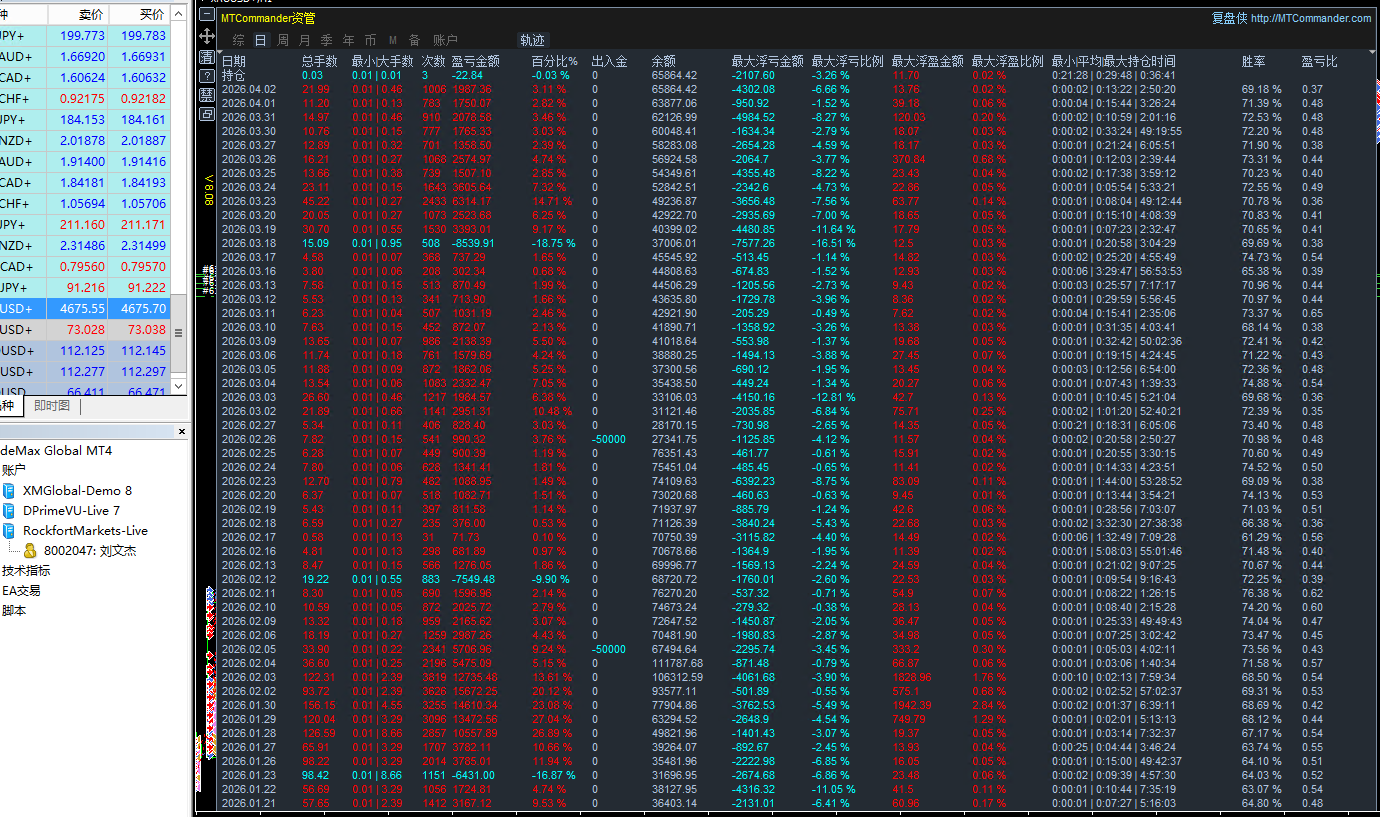Open the 账户 tab in MTCommander
Screen dimensions: 1380x817
445,40
